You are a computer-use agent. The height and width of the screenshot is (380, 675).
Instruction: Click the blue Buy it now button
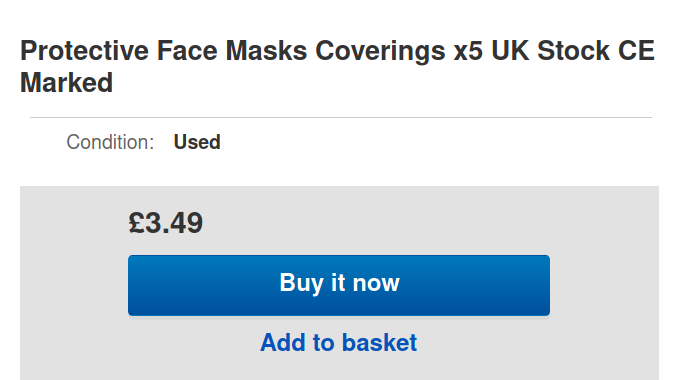pos(339,285)
